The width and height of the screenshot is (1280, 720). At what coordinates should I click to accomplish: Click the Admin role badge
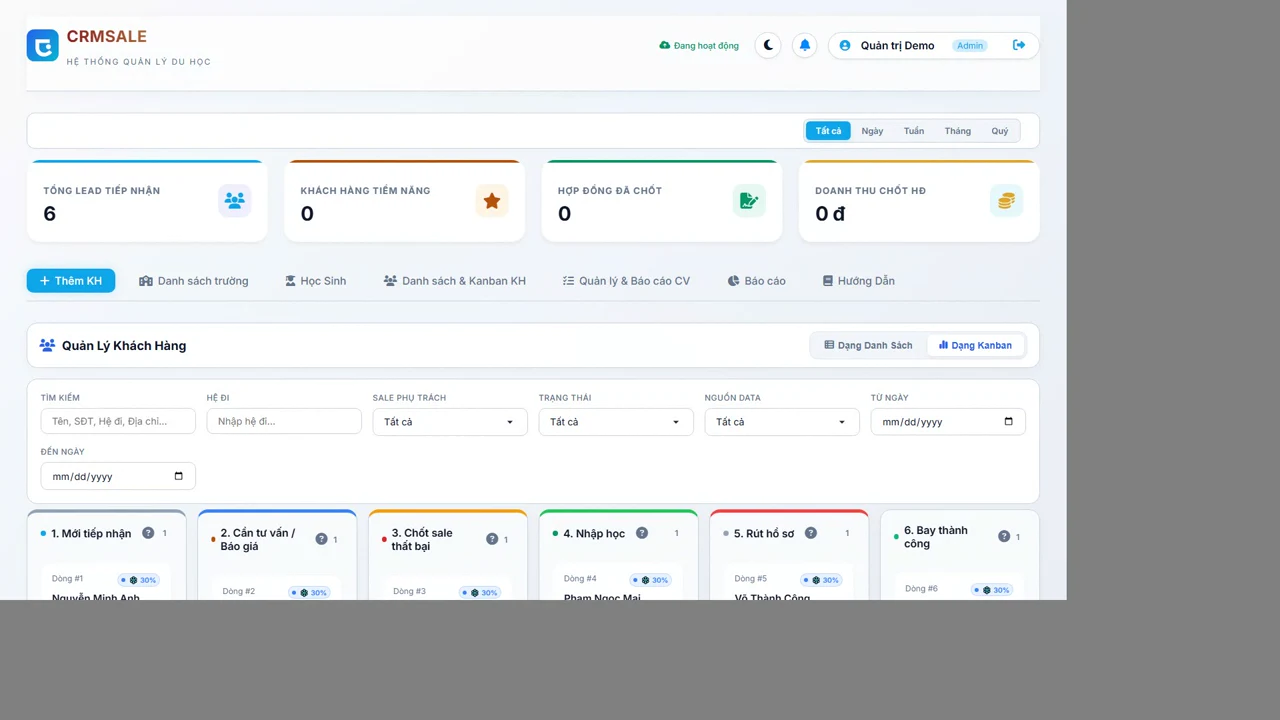970,45
